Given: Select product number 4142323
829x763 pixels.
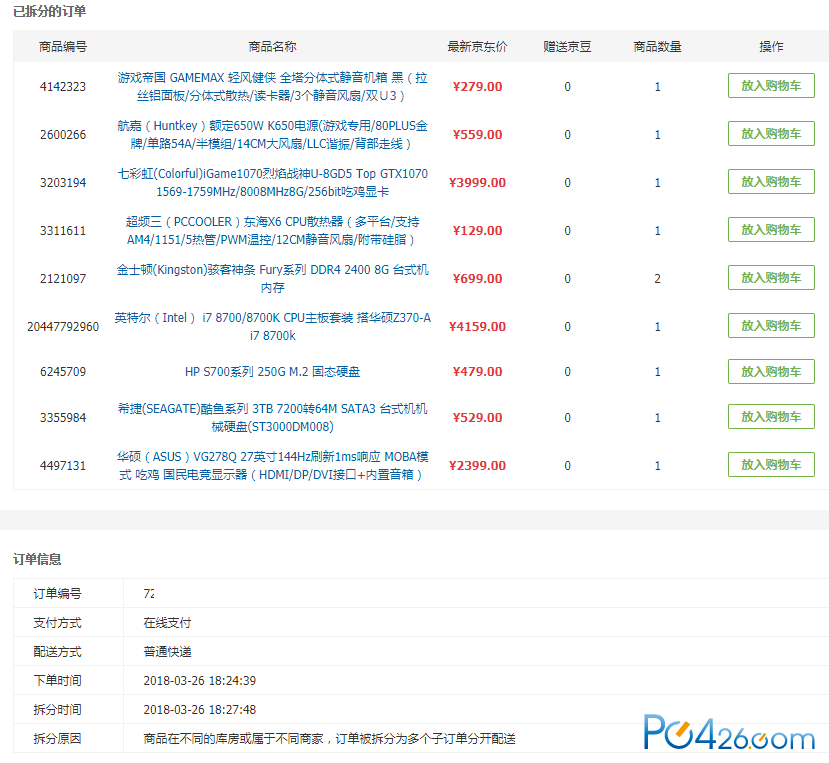Looking at the screenshot, I should tap(63, 87).
